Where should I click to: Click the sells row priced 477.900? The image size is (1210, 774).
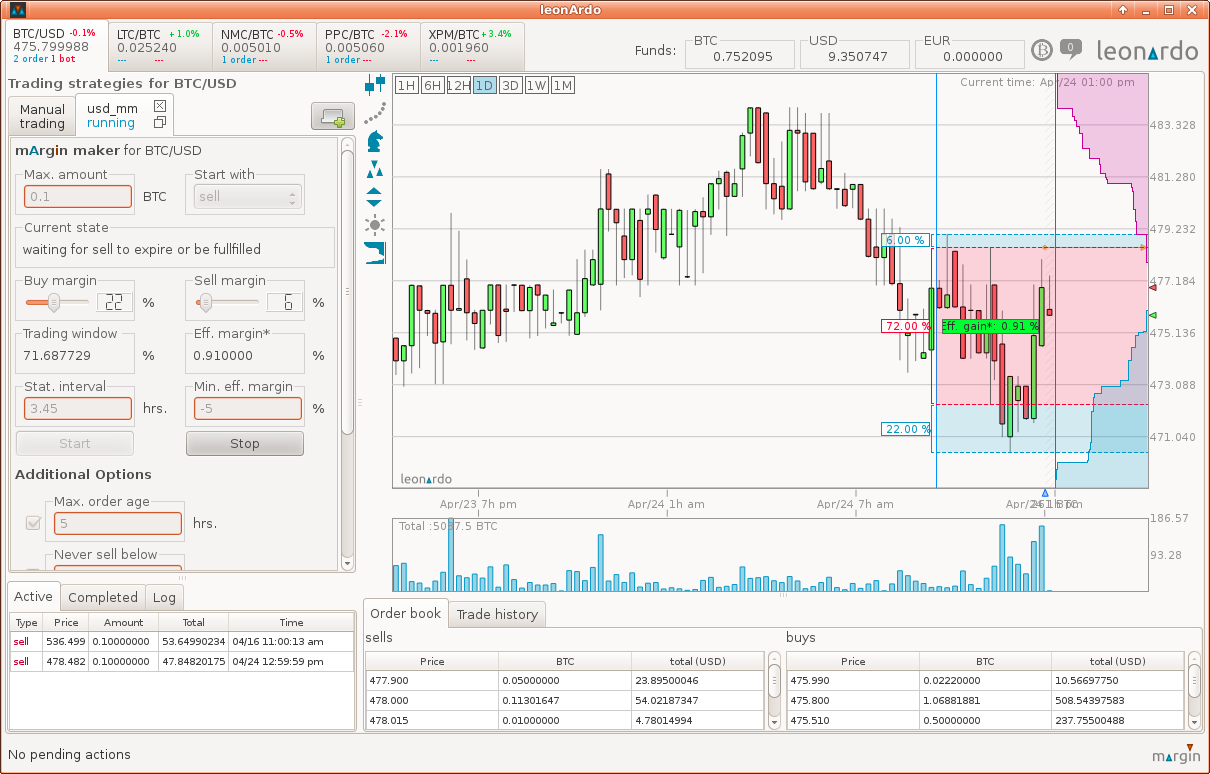click(564, 680)
